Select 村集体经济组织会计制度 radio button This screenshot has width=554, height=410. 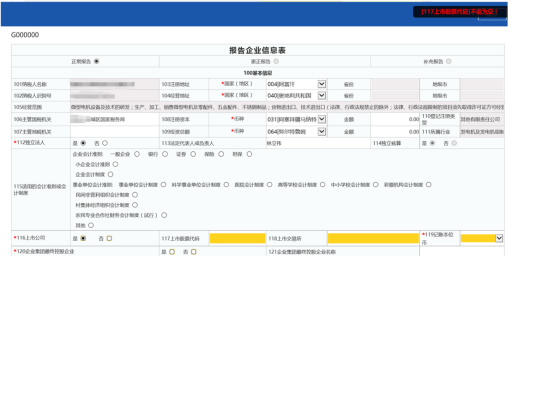click(x=135, y=205)
